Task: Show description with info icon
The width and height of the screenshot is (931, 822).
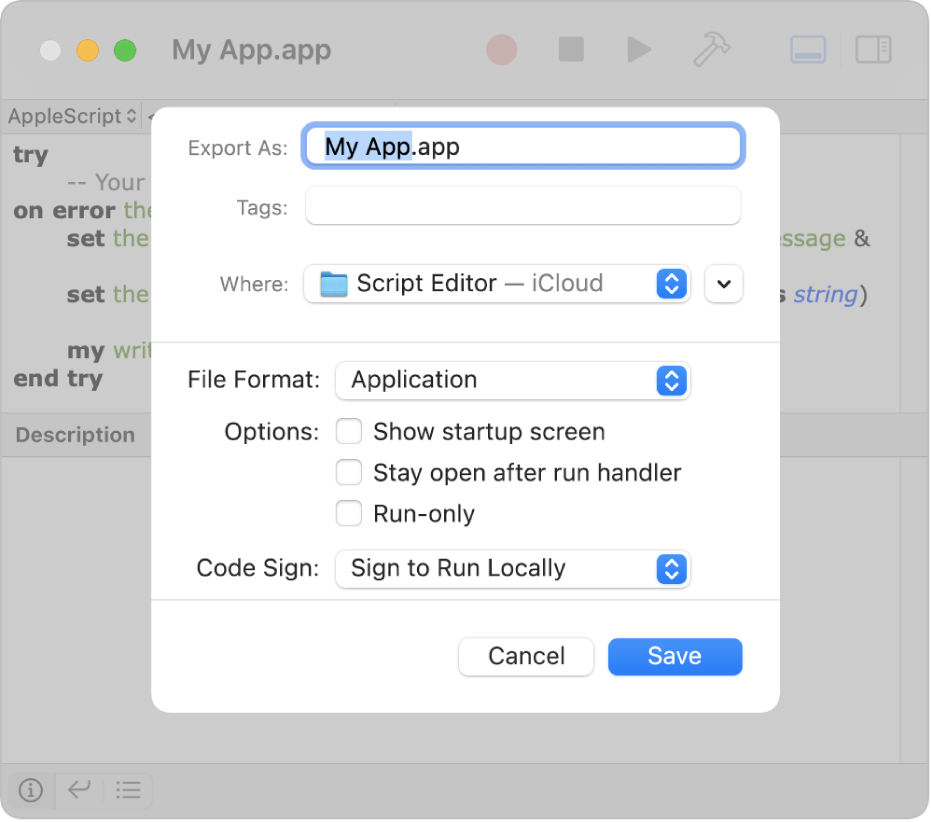Action: [31, 790]
